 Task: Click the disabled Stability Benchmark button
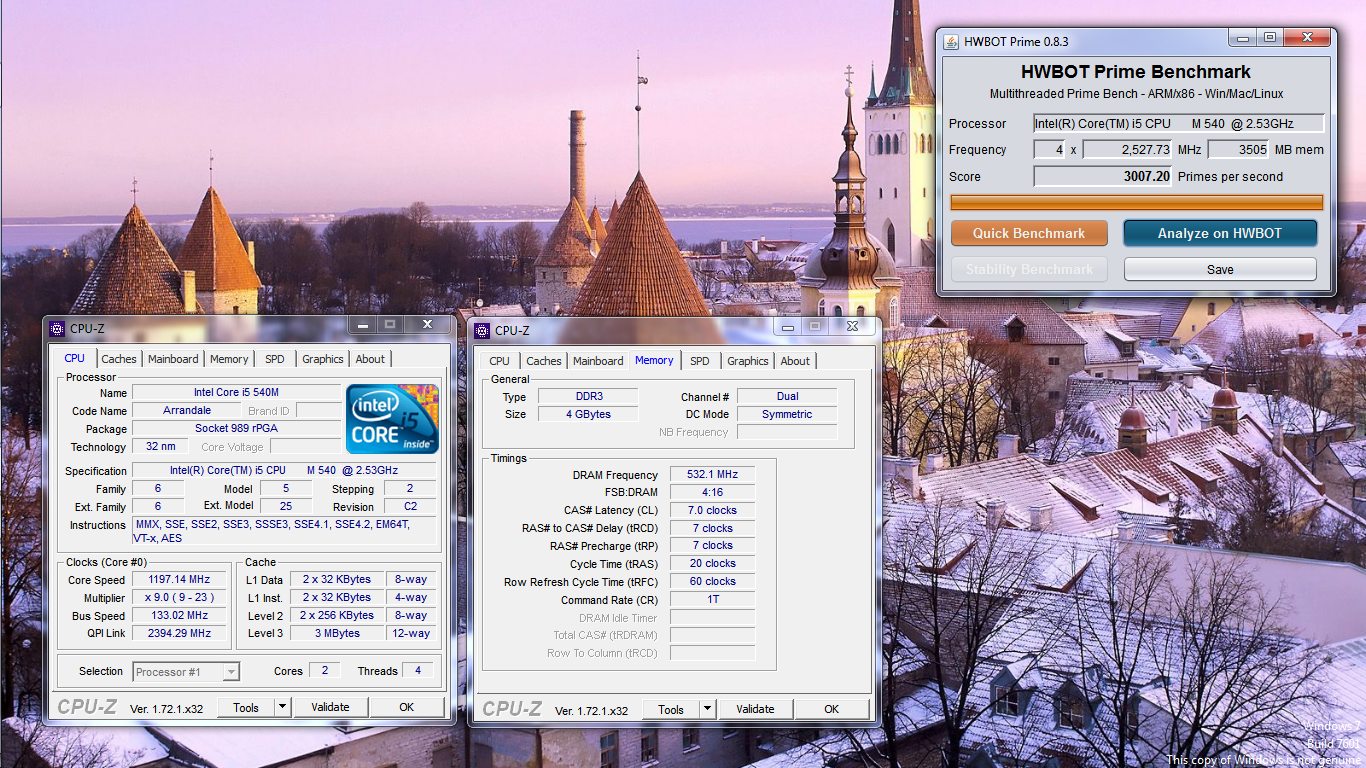pyautogui.click(x=1029, y=269)
